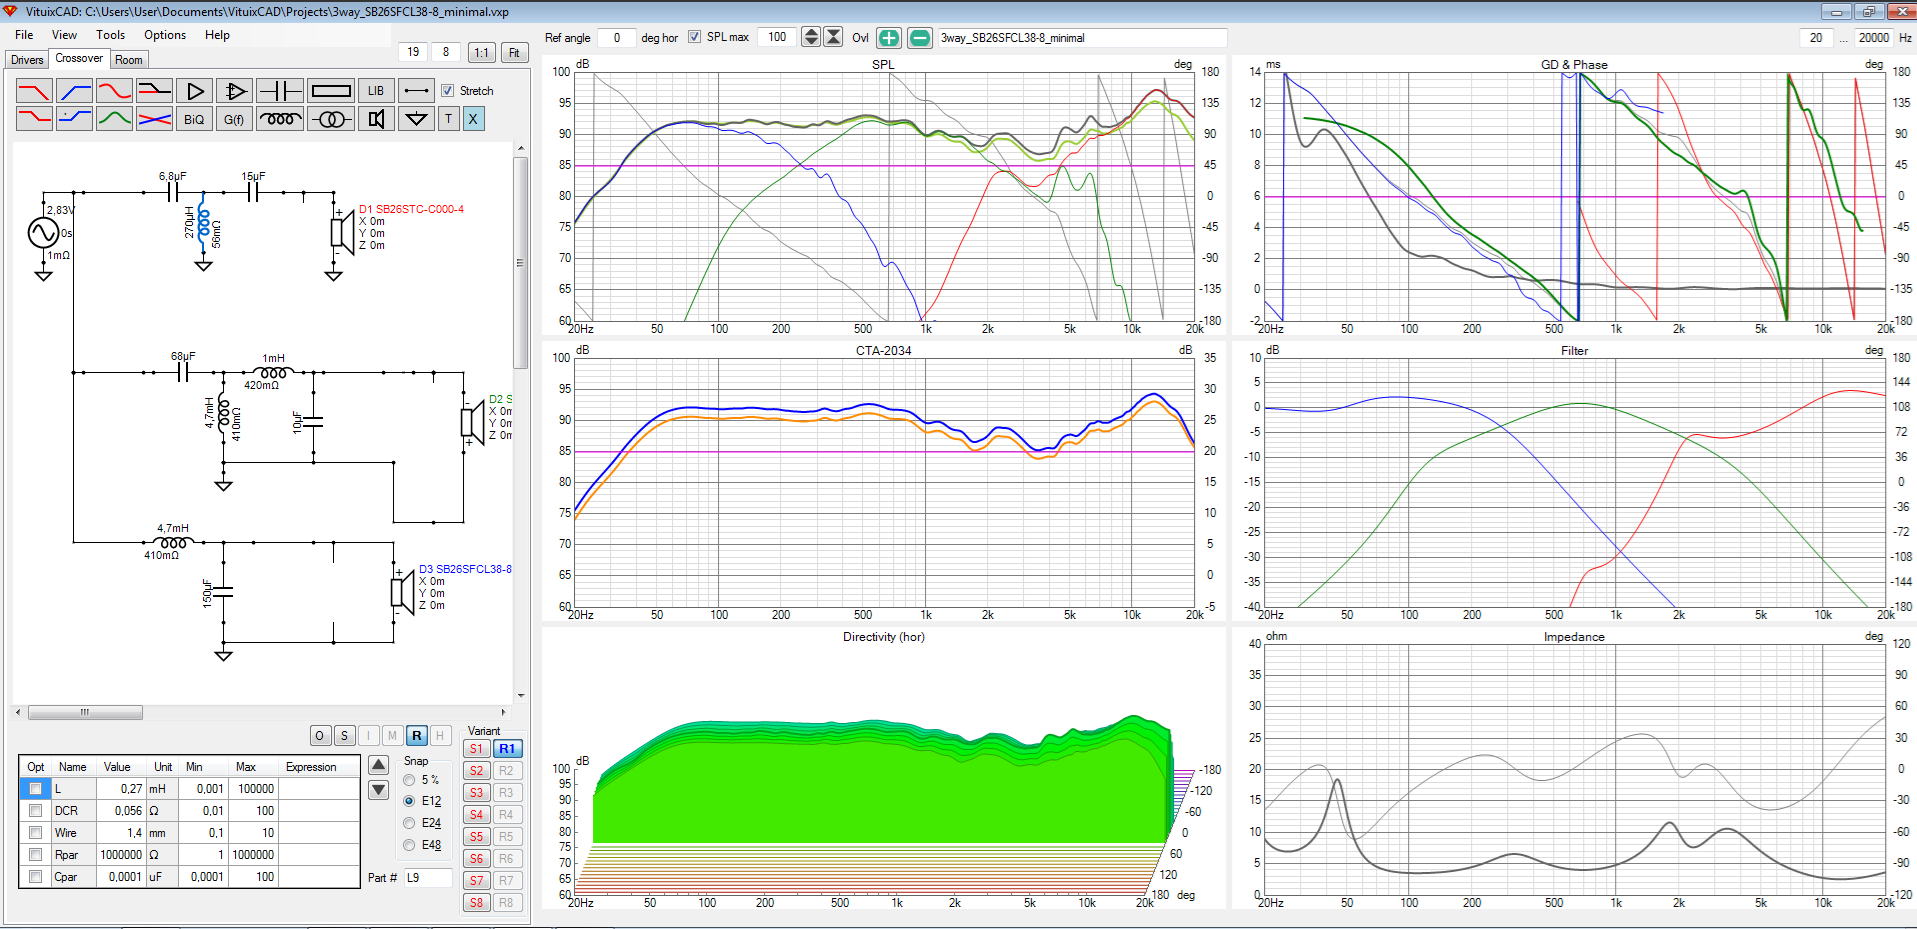Toggle the SPL max checkbox
The width and height of the screenshot is (1917, 929).
(695, 37)
